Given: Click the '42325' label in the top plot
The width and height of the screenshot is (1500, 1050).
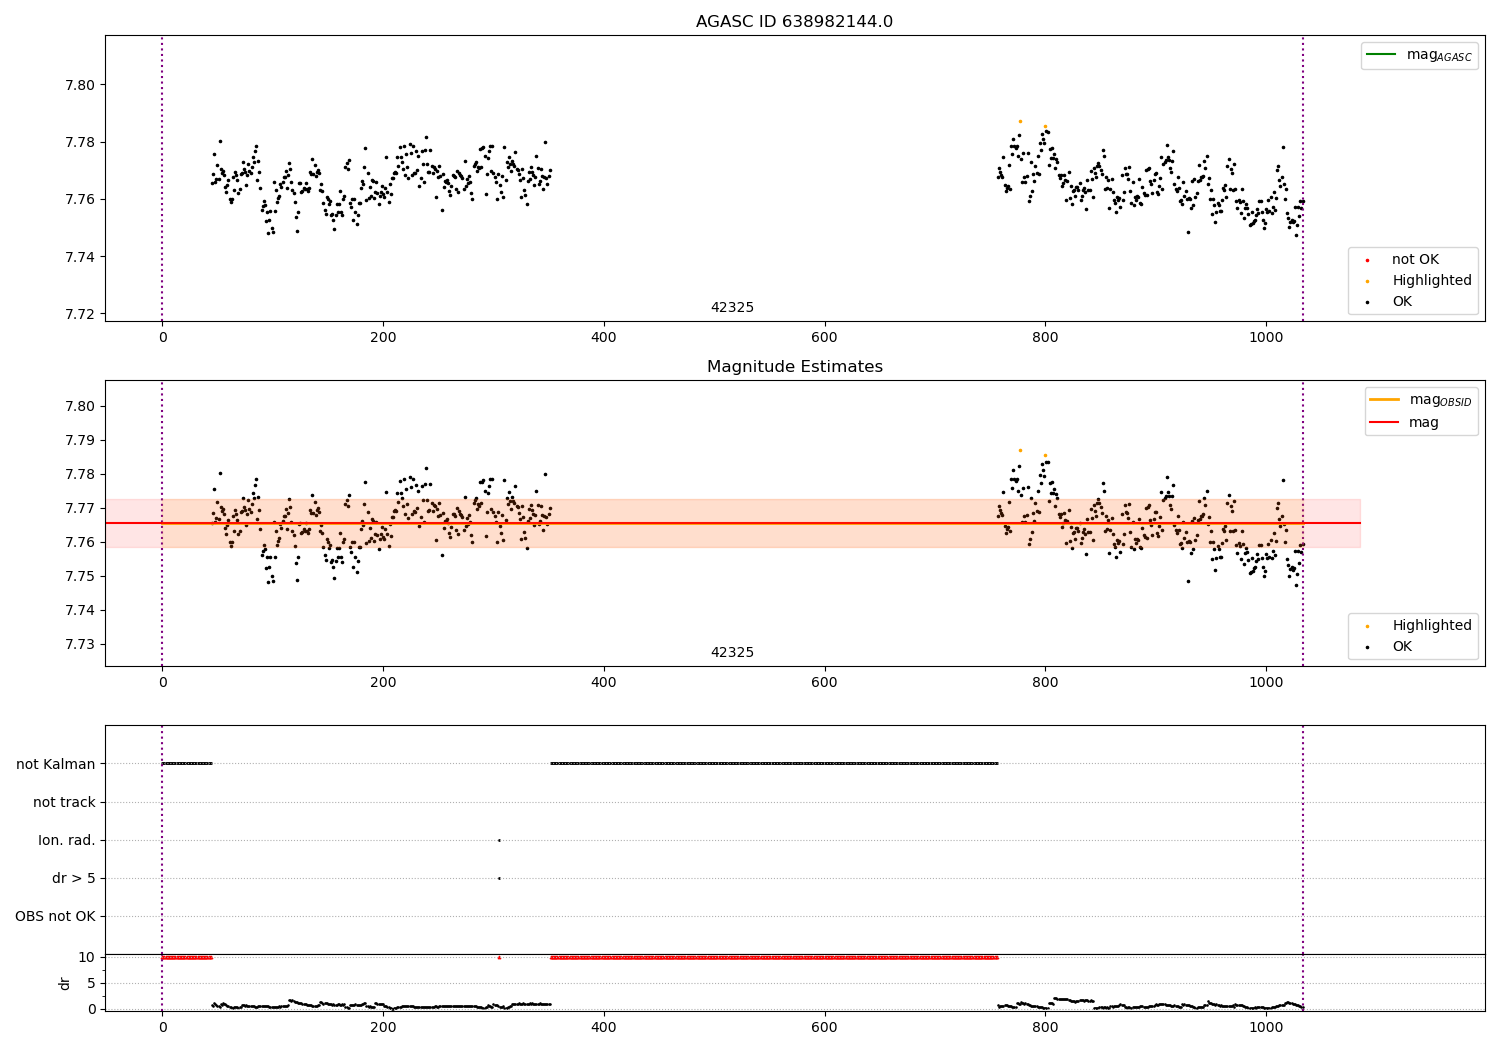Looking at the screenshot, I should coord(732,308).
